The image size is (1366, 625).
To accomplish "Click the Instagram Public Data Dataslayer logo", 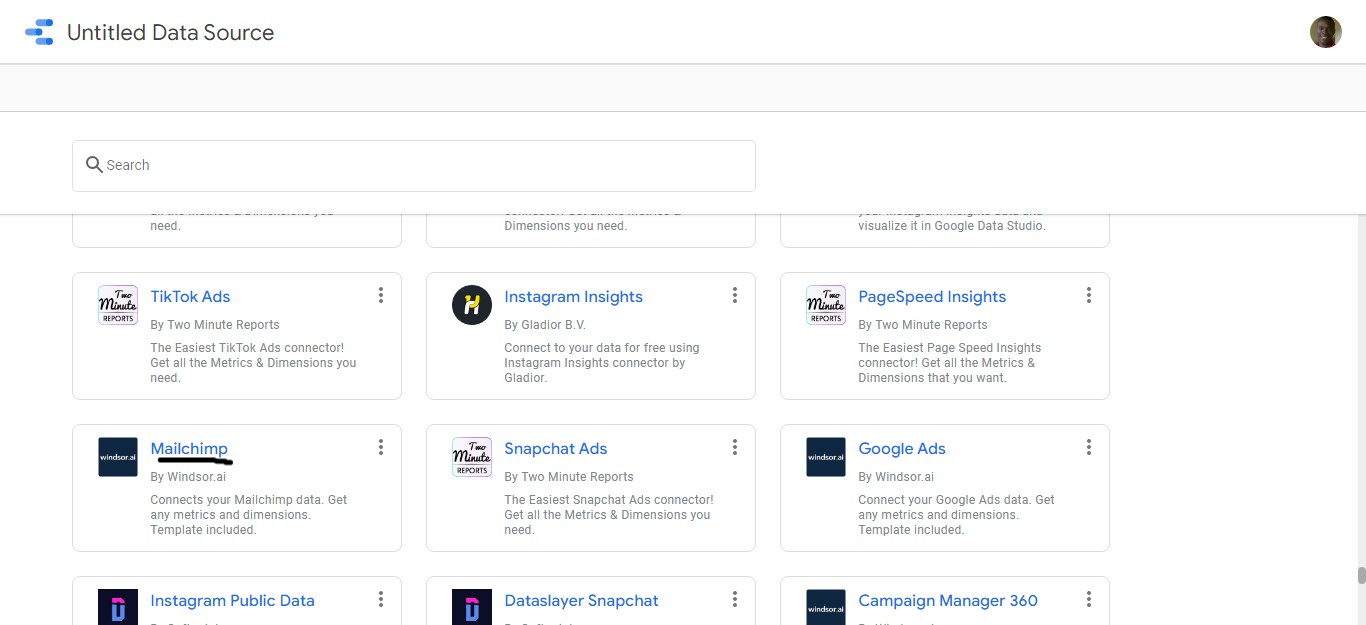I will (118, 607).
